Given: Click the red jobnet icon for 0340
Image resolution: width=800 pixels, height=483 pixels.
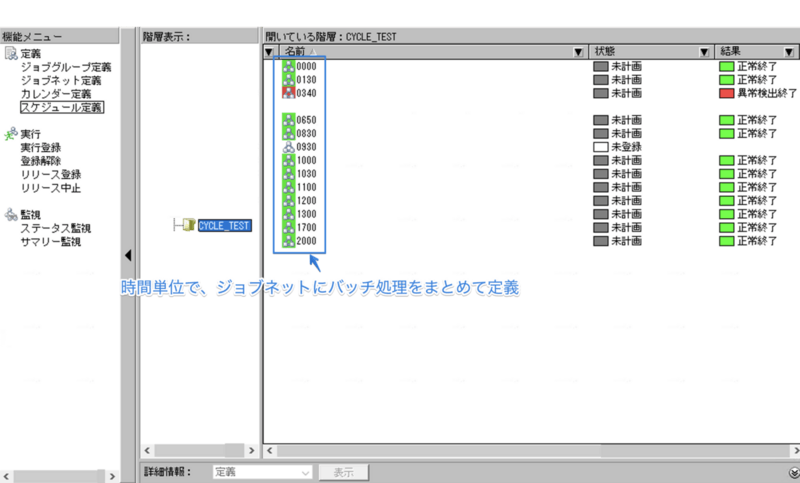Looking at the screenshot, I should [x=289, y=93].
